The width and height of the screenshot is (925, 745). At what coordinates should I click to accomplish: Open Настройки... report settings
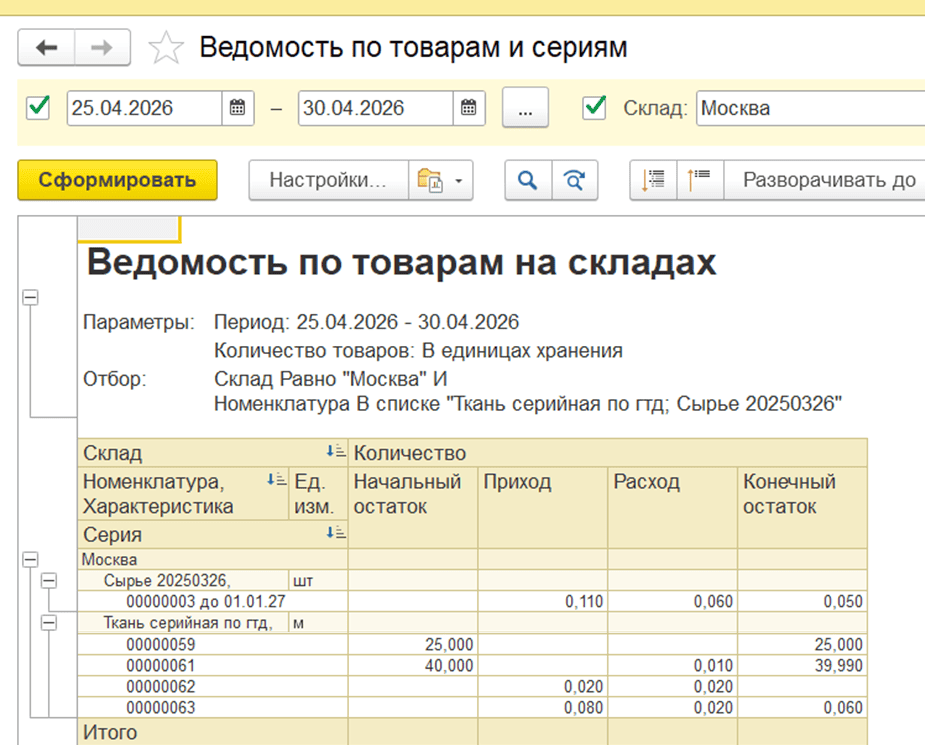[x=328, y=181]
